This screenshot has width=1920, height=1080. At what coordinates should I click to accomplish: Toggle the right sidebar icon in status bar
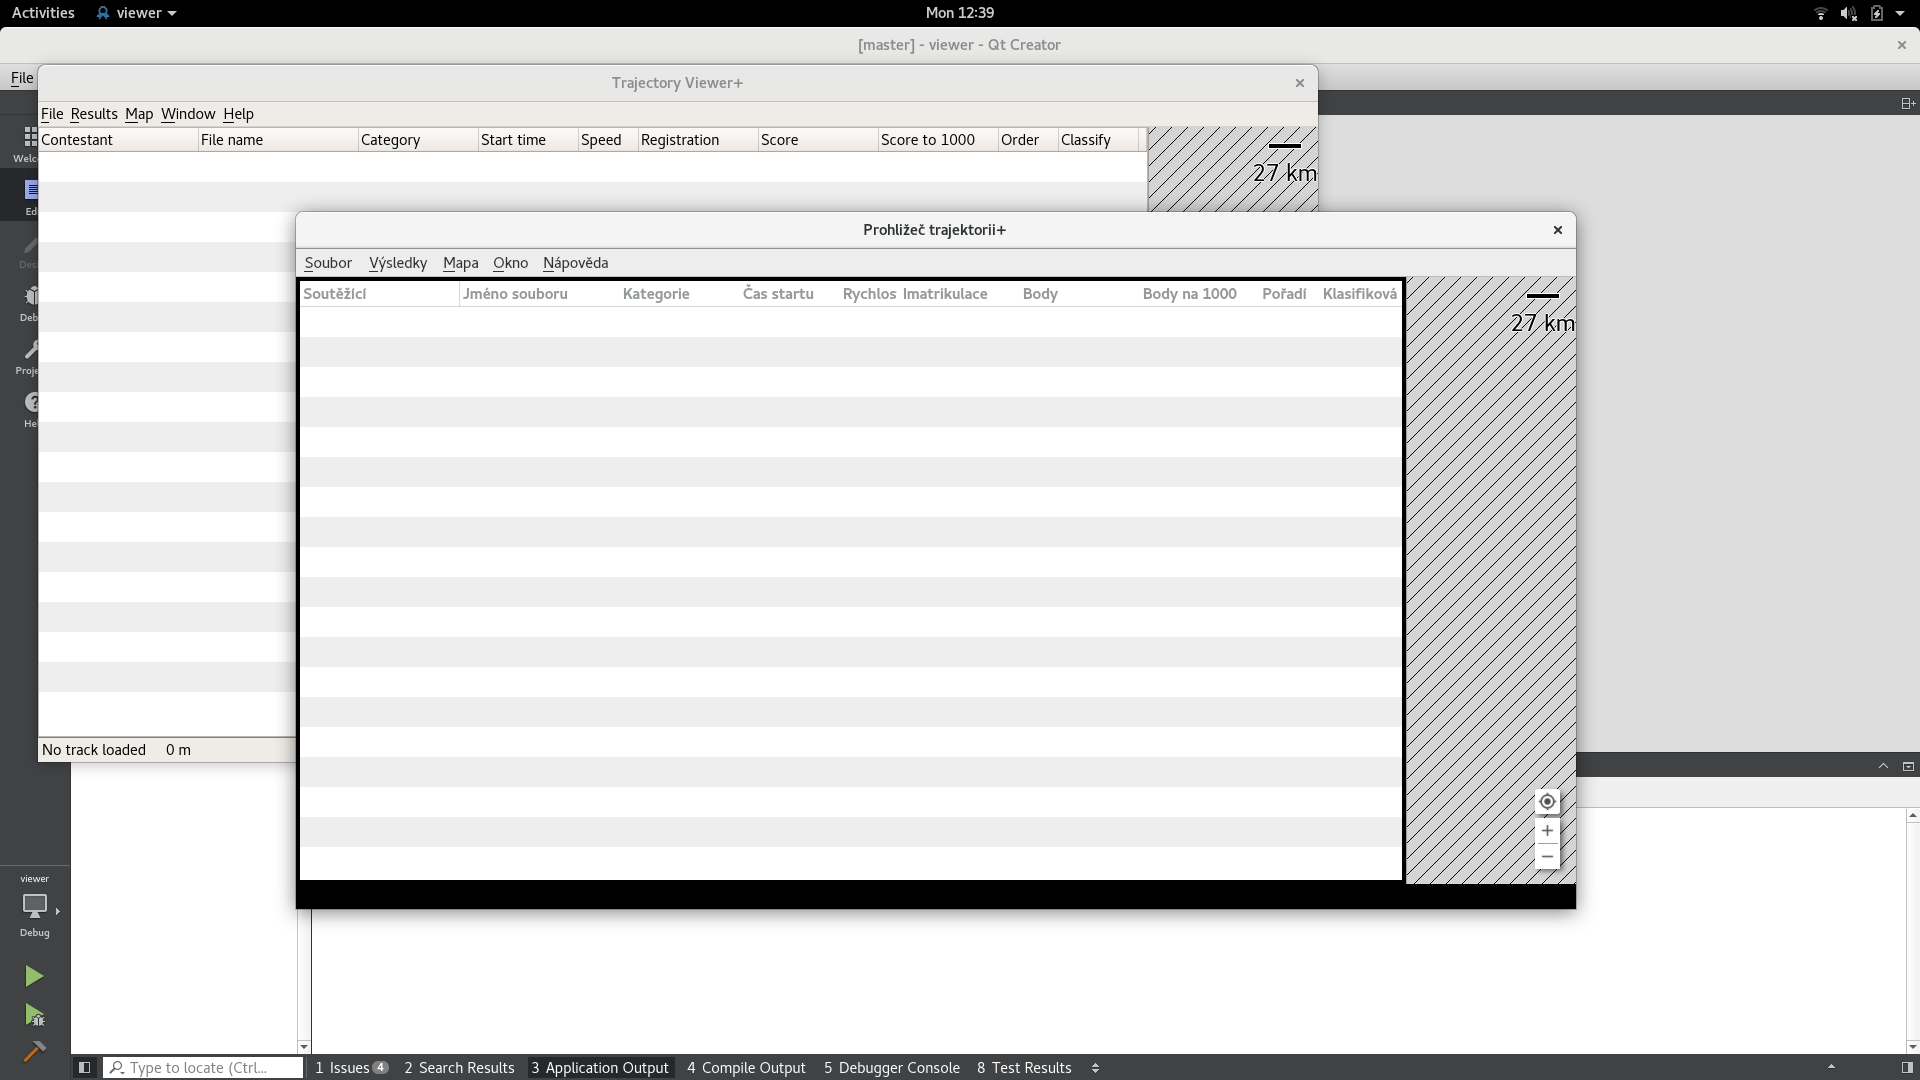coord(1907,1068)
